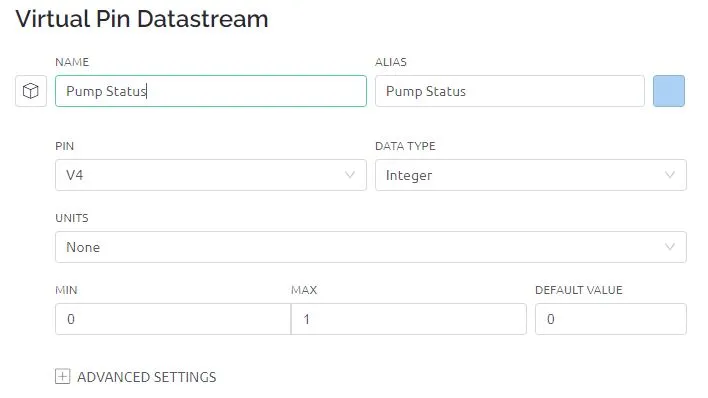The width and height of the screenshot is (708, 398).
Task: Open the Data Type dropdown showing Integer
Action: 531,175
